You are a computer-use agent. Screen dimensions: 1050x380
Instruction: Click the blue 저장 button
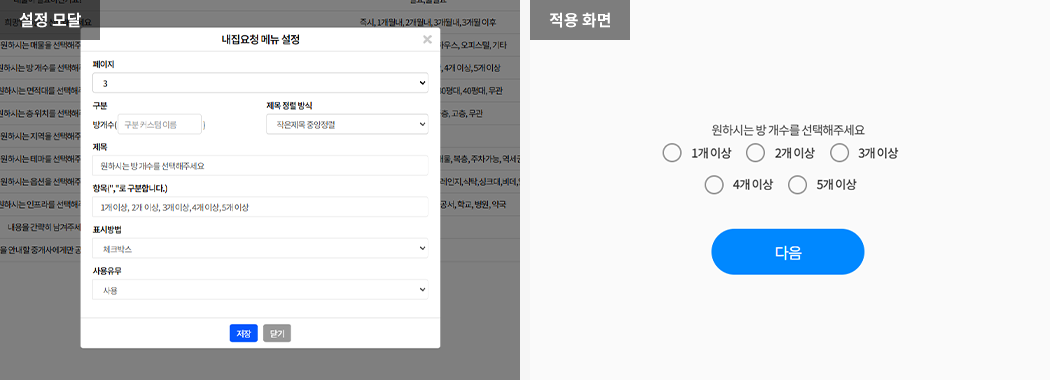[244, 333]
